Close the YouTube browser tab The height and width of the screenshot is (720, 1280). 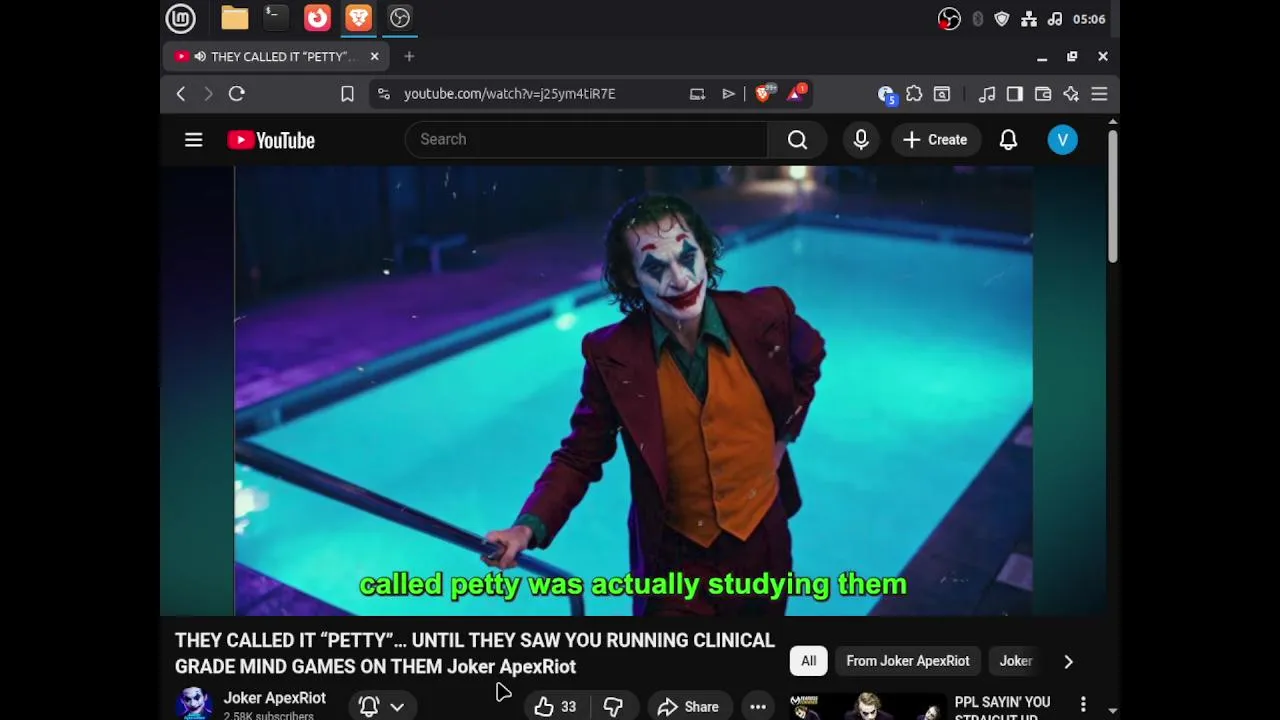pyautogui.click(x=374, y=57)
